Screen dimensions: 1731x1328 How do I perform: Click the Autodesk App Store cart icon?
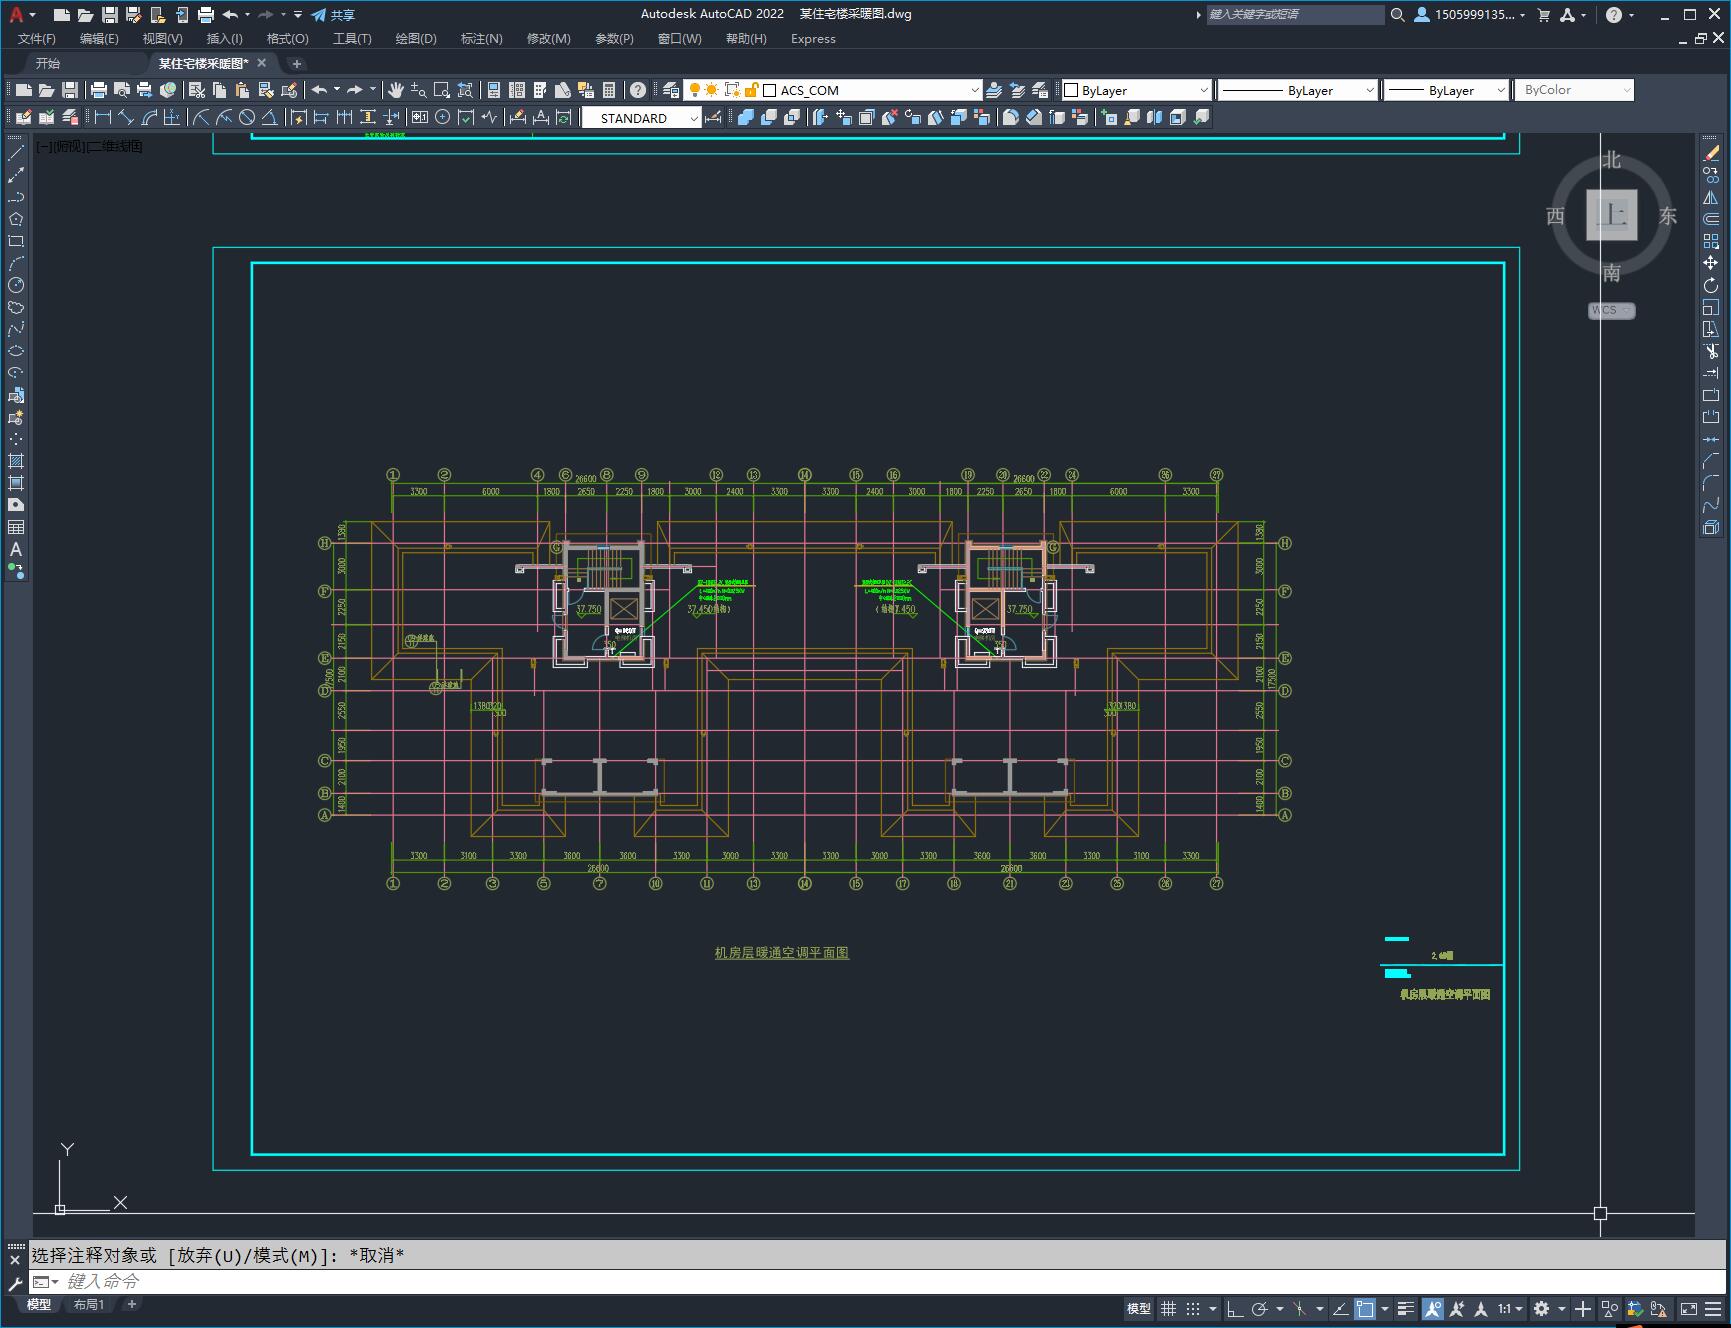(x=1544, y=15)
